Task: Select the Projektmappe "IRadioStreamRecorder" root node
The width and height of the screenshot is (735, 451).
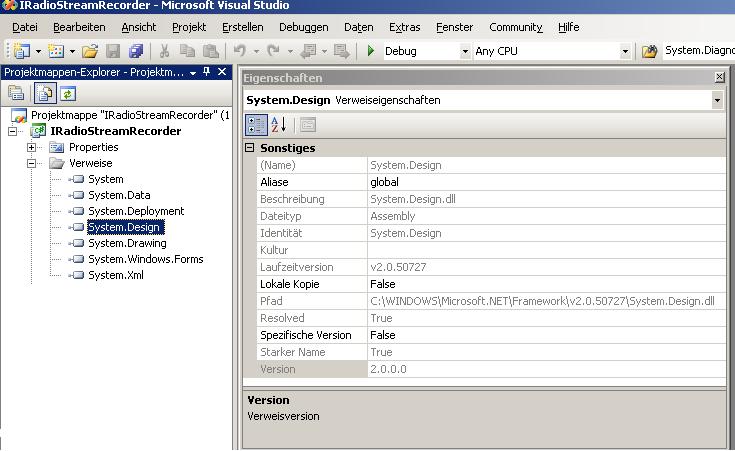Action: 130,115
